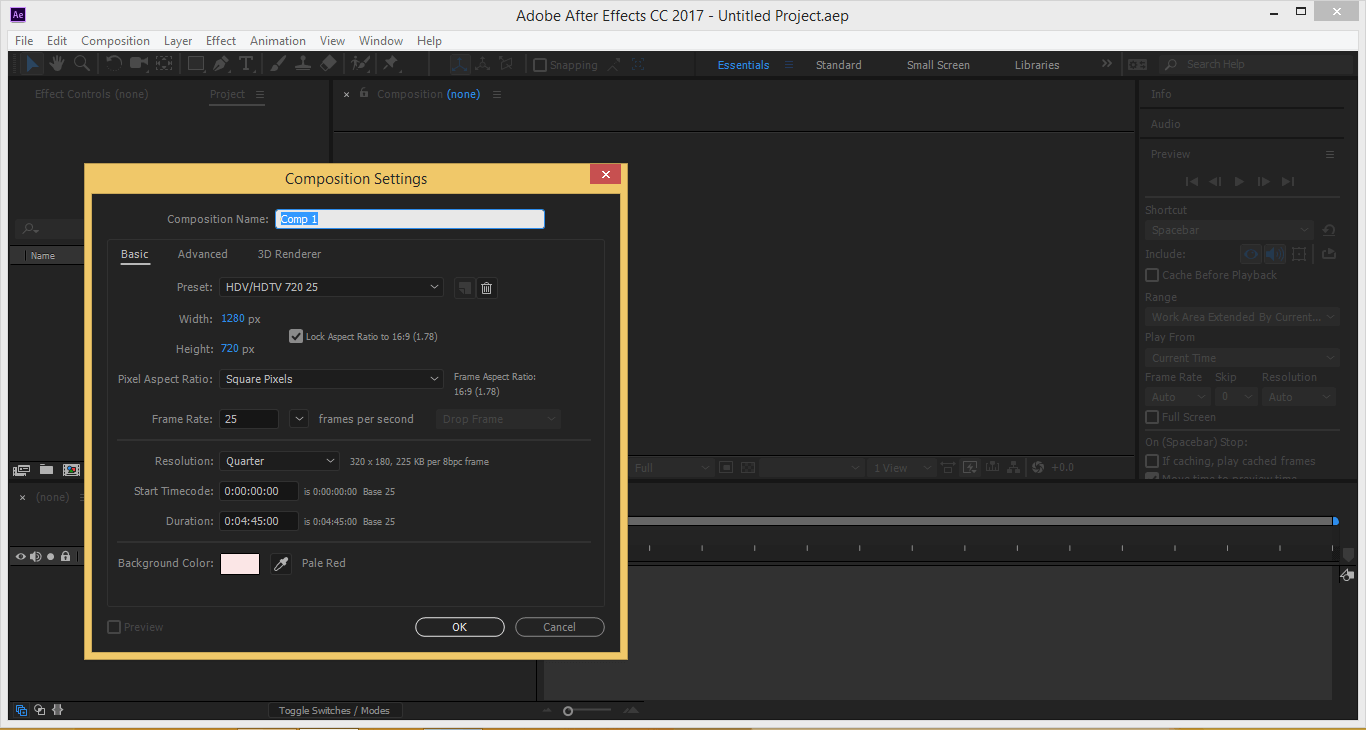Click the delete preset trash icon

click(486, 288)
